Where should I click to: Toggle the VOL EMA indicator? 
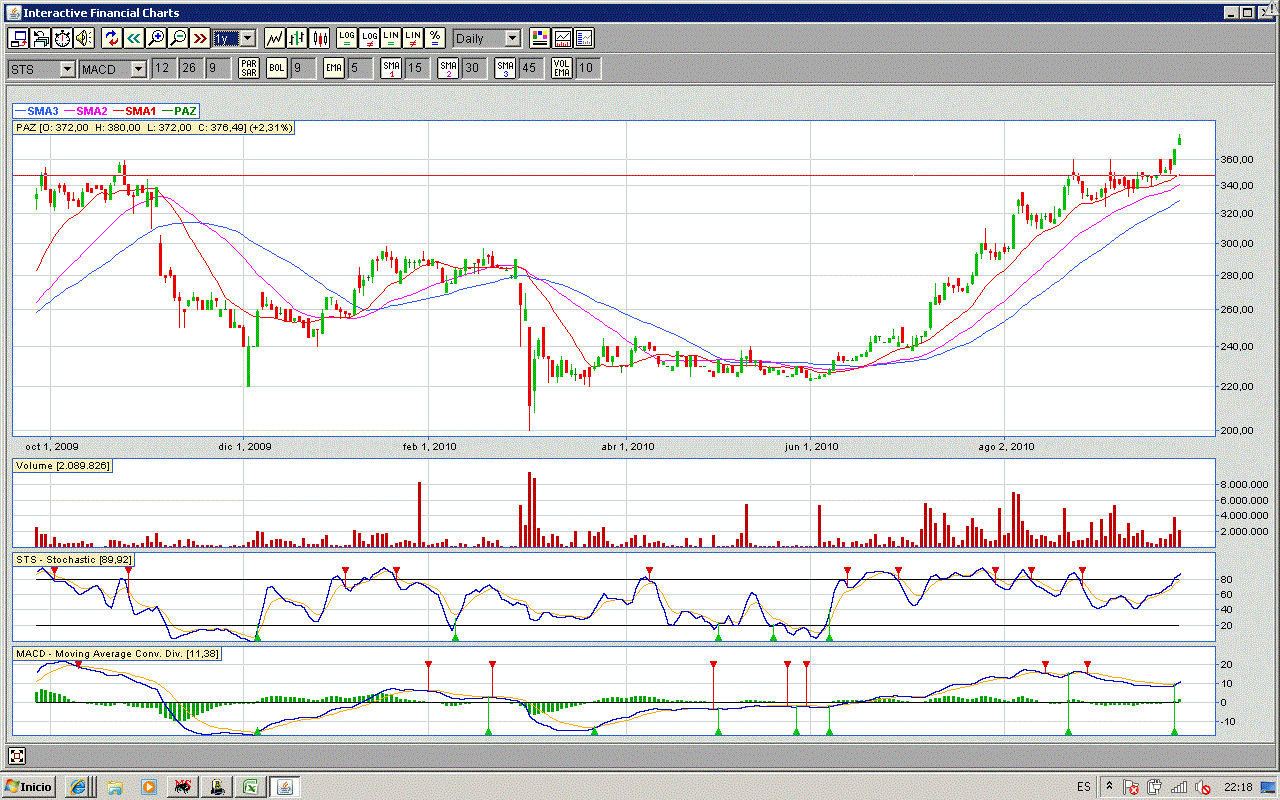click(x=563, y=68)
